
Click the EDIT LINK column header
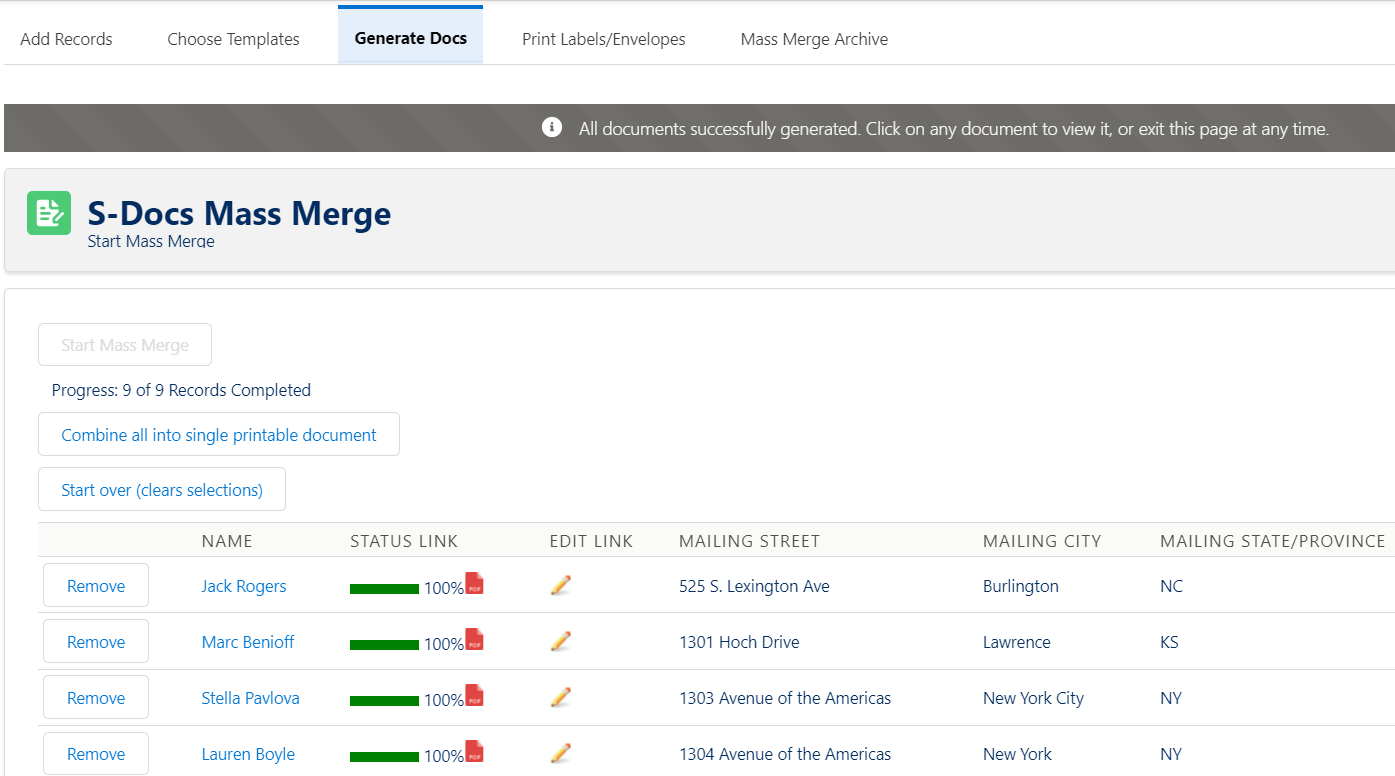pyautogui.click(x=591, y=541)
